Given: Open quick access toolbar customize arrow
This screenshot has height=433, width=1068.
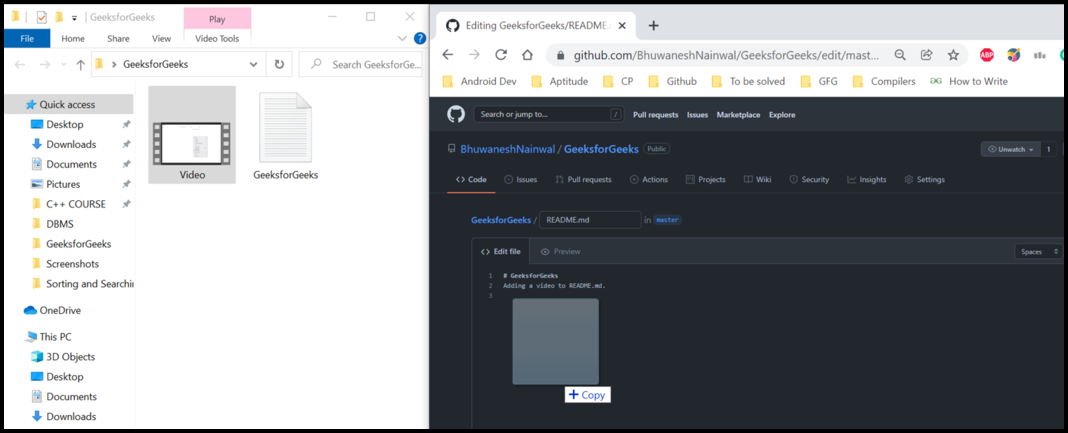Looking at the screenshot, I should click(74, 18).
